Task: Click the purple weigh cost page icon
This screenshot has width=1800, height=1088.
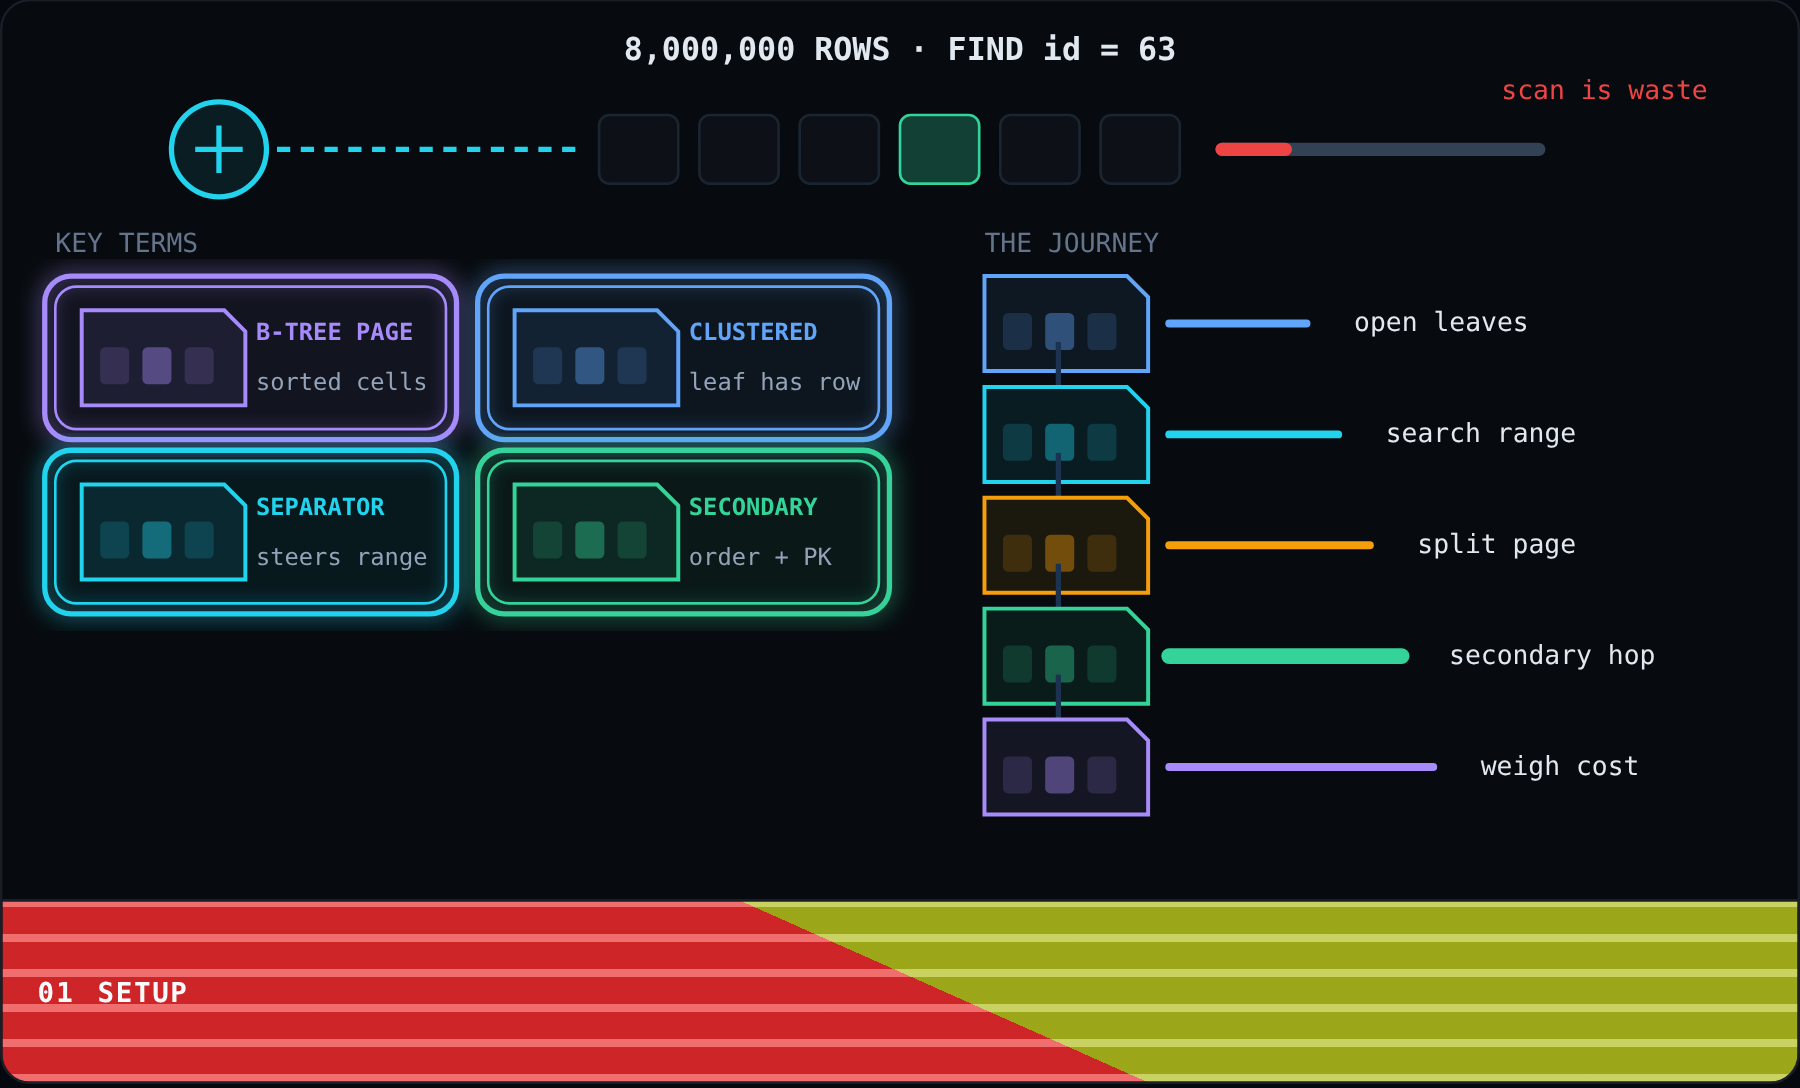Action: (x=1066, y=767)
